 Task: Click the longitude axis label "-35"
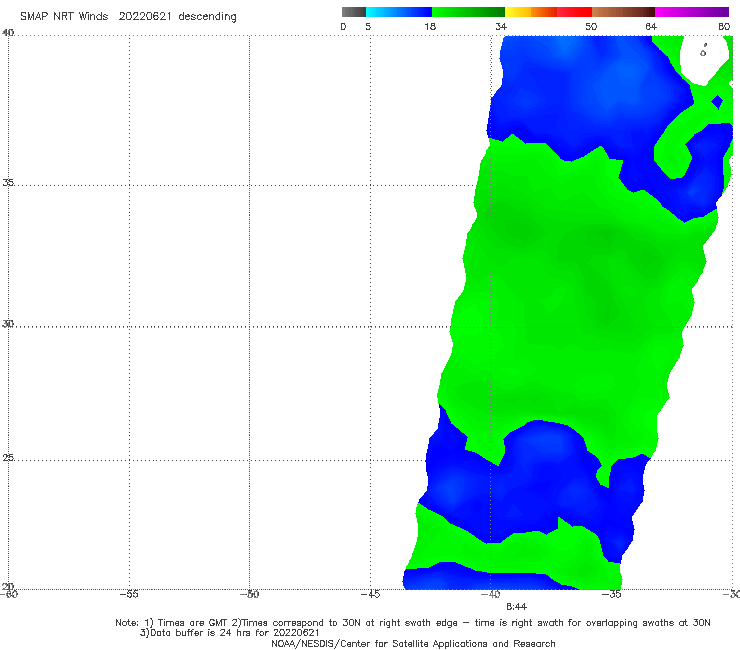(612, 594)
